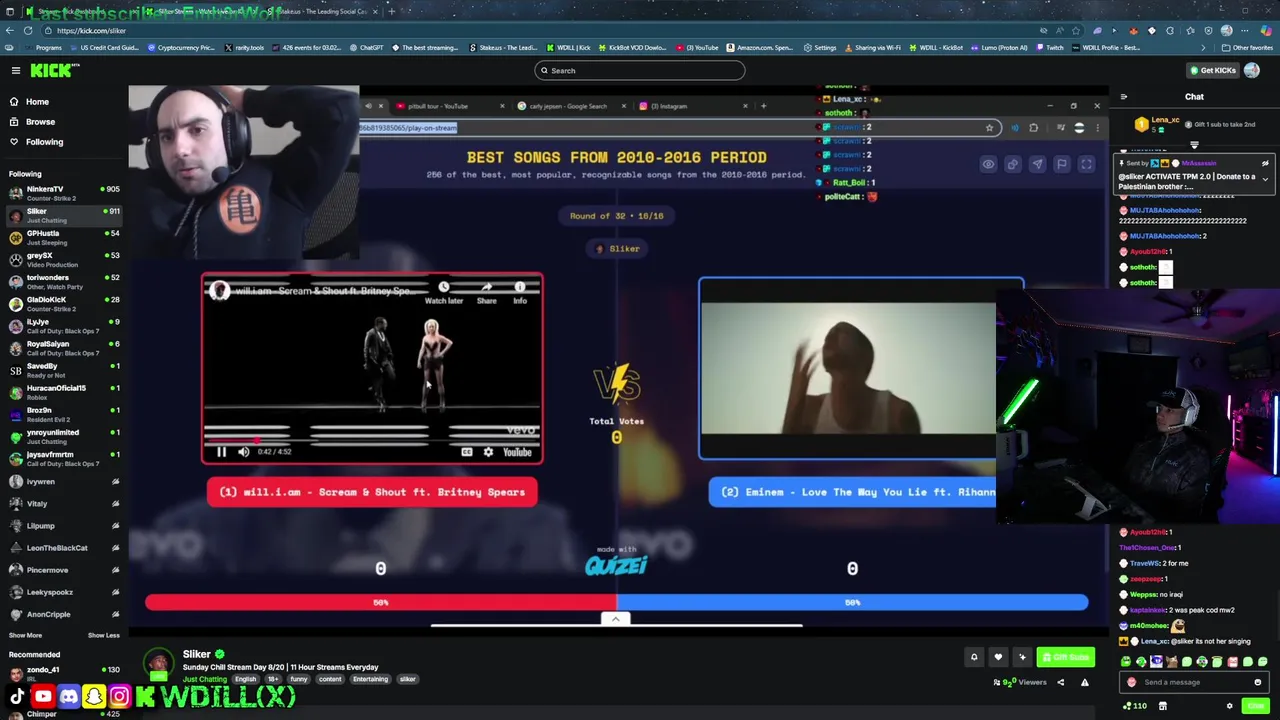This screenshot has height=720, width=1280.
Task: Click Watch later on the YouTube video
Action: pos(444,292)
